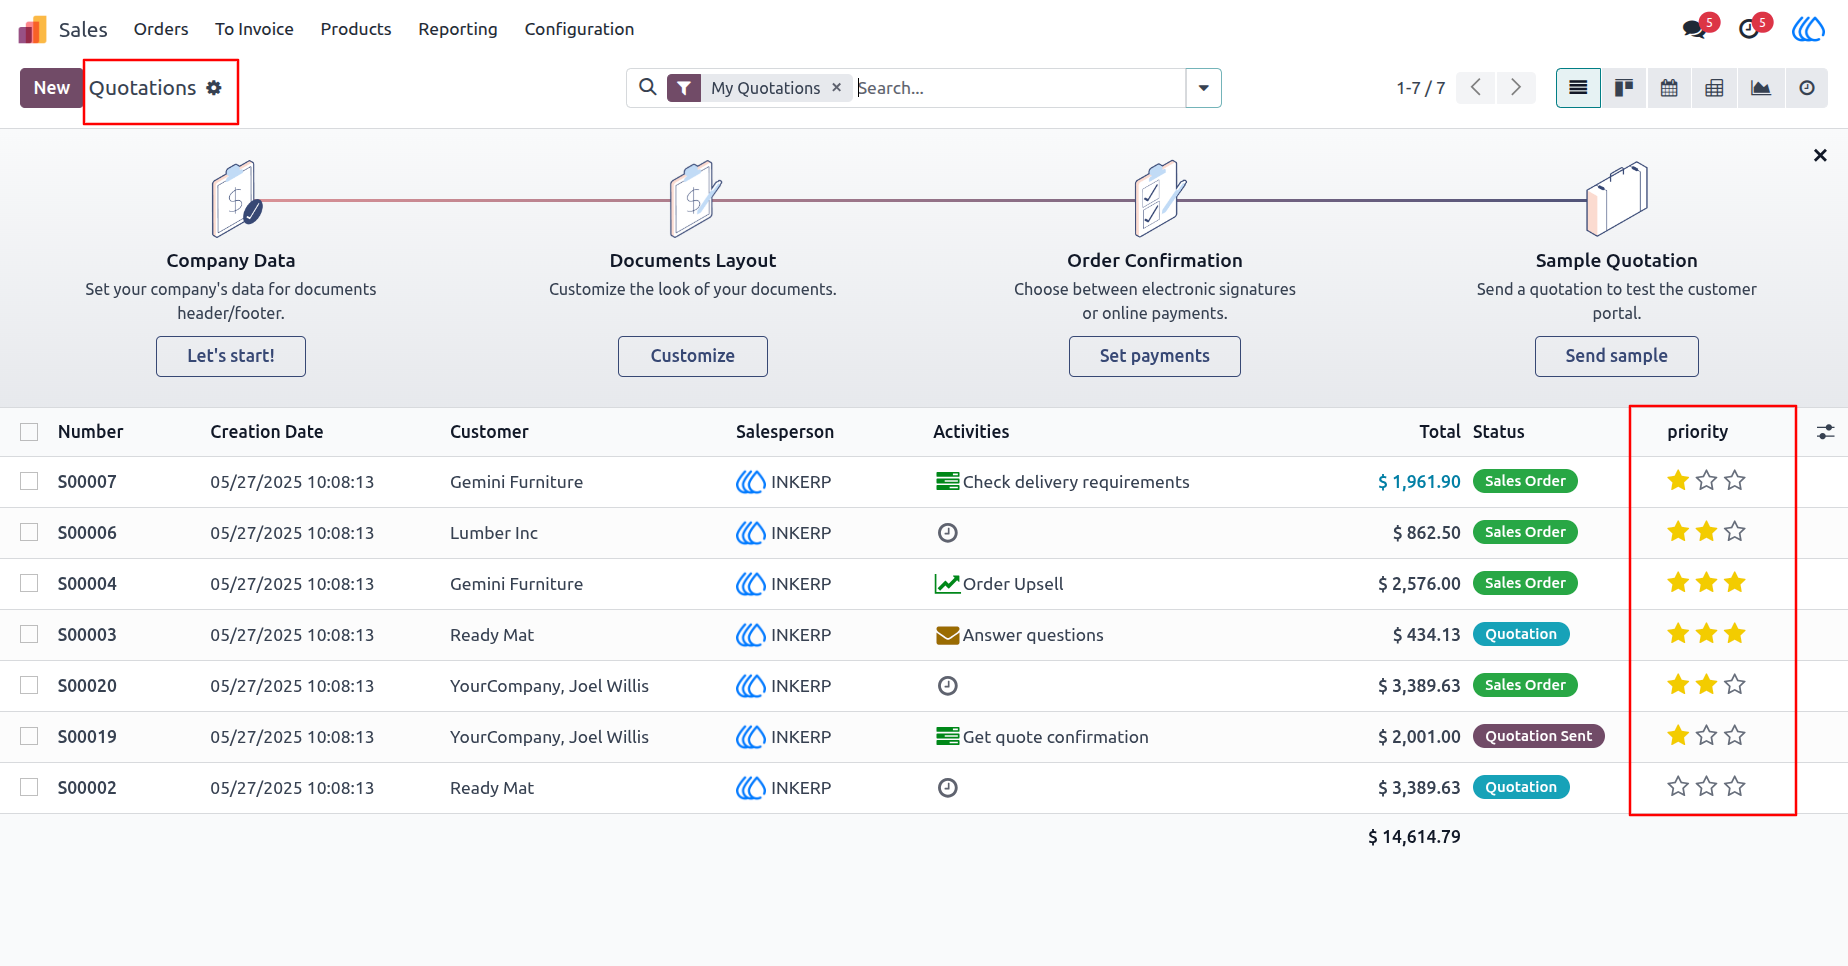Open optional columns adjust settings
Image resolution: width=1848 pixels, height=966 pixels.
(x=1825, y=432)
